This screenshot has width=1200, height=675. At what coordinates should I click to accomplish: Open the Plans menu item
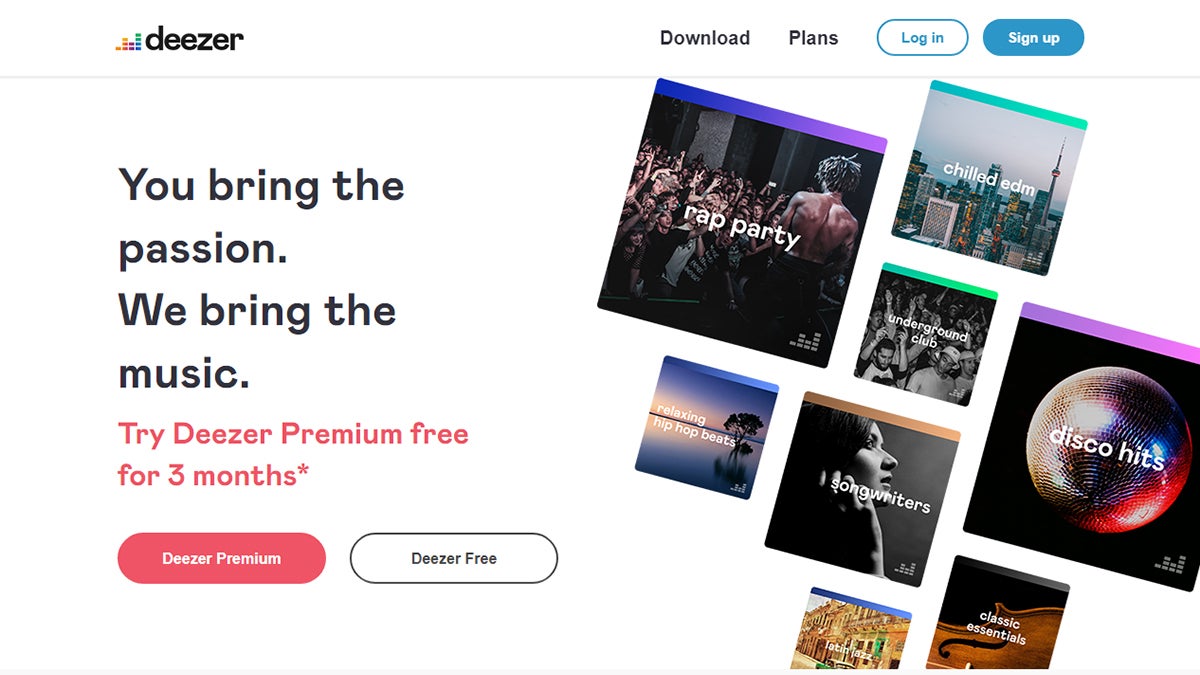[x=813, y=38]
